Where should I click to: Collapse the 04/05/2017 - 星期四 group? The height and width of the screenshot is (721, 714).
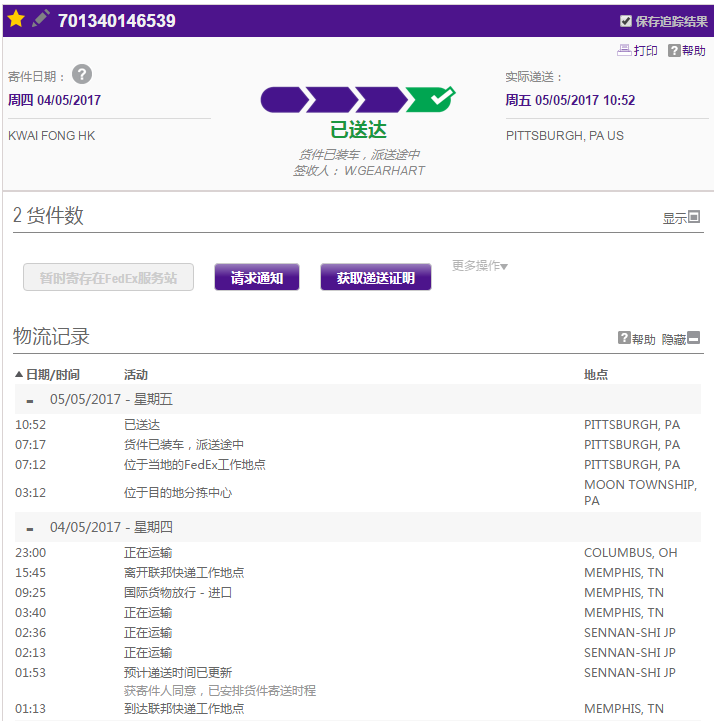point(30,529)
